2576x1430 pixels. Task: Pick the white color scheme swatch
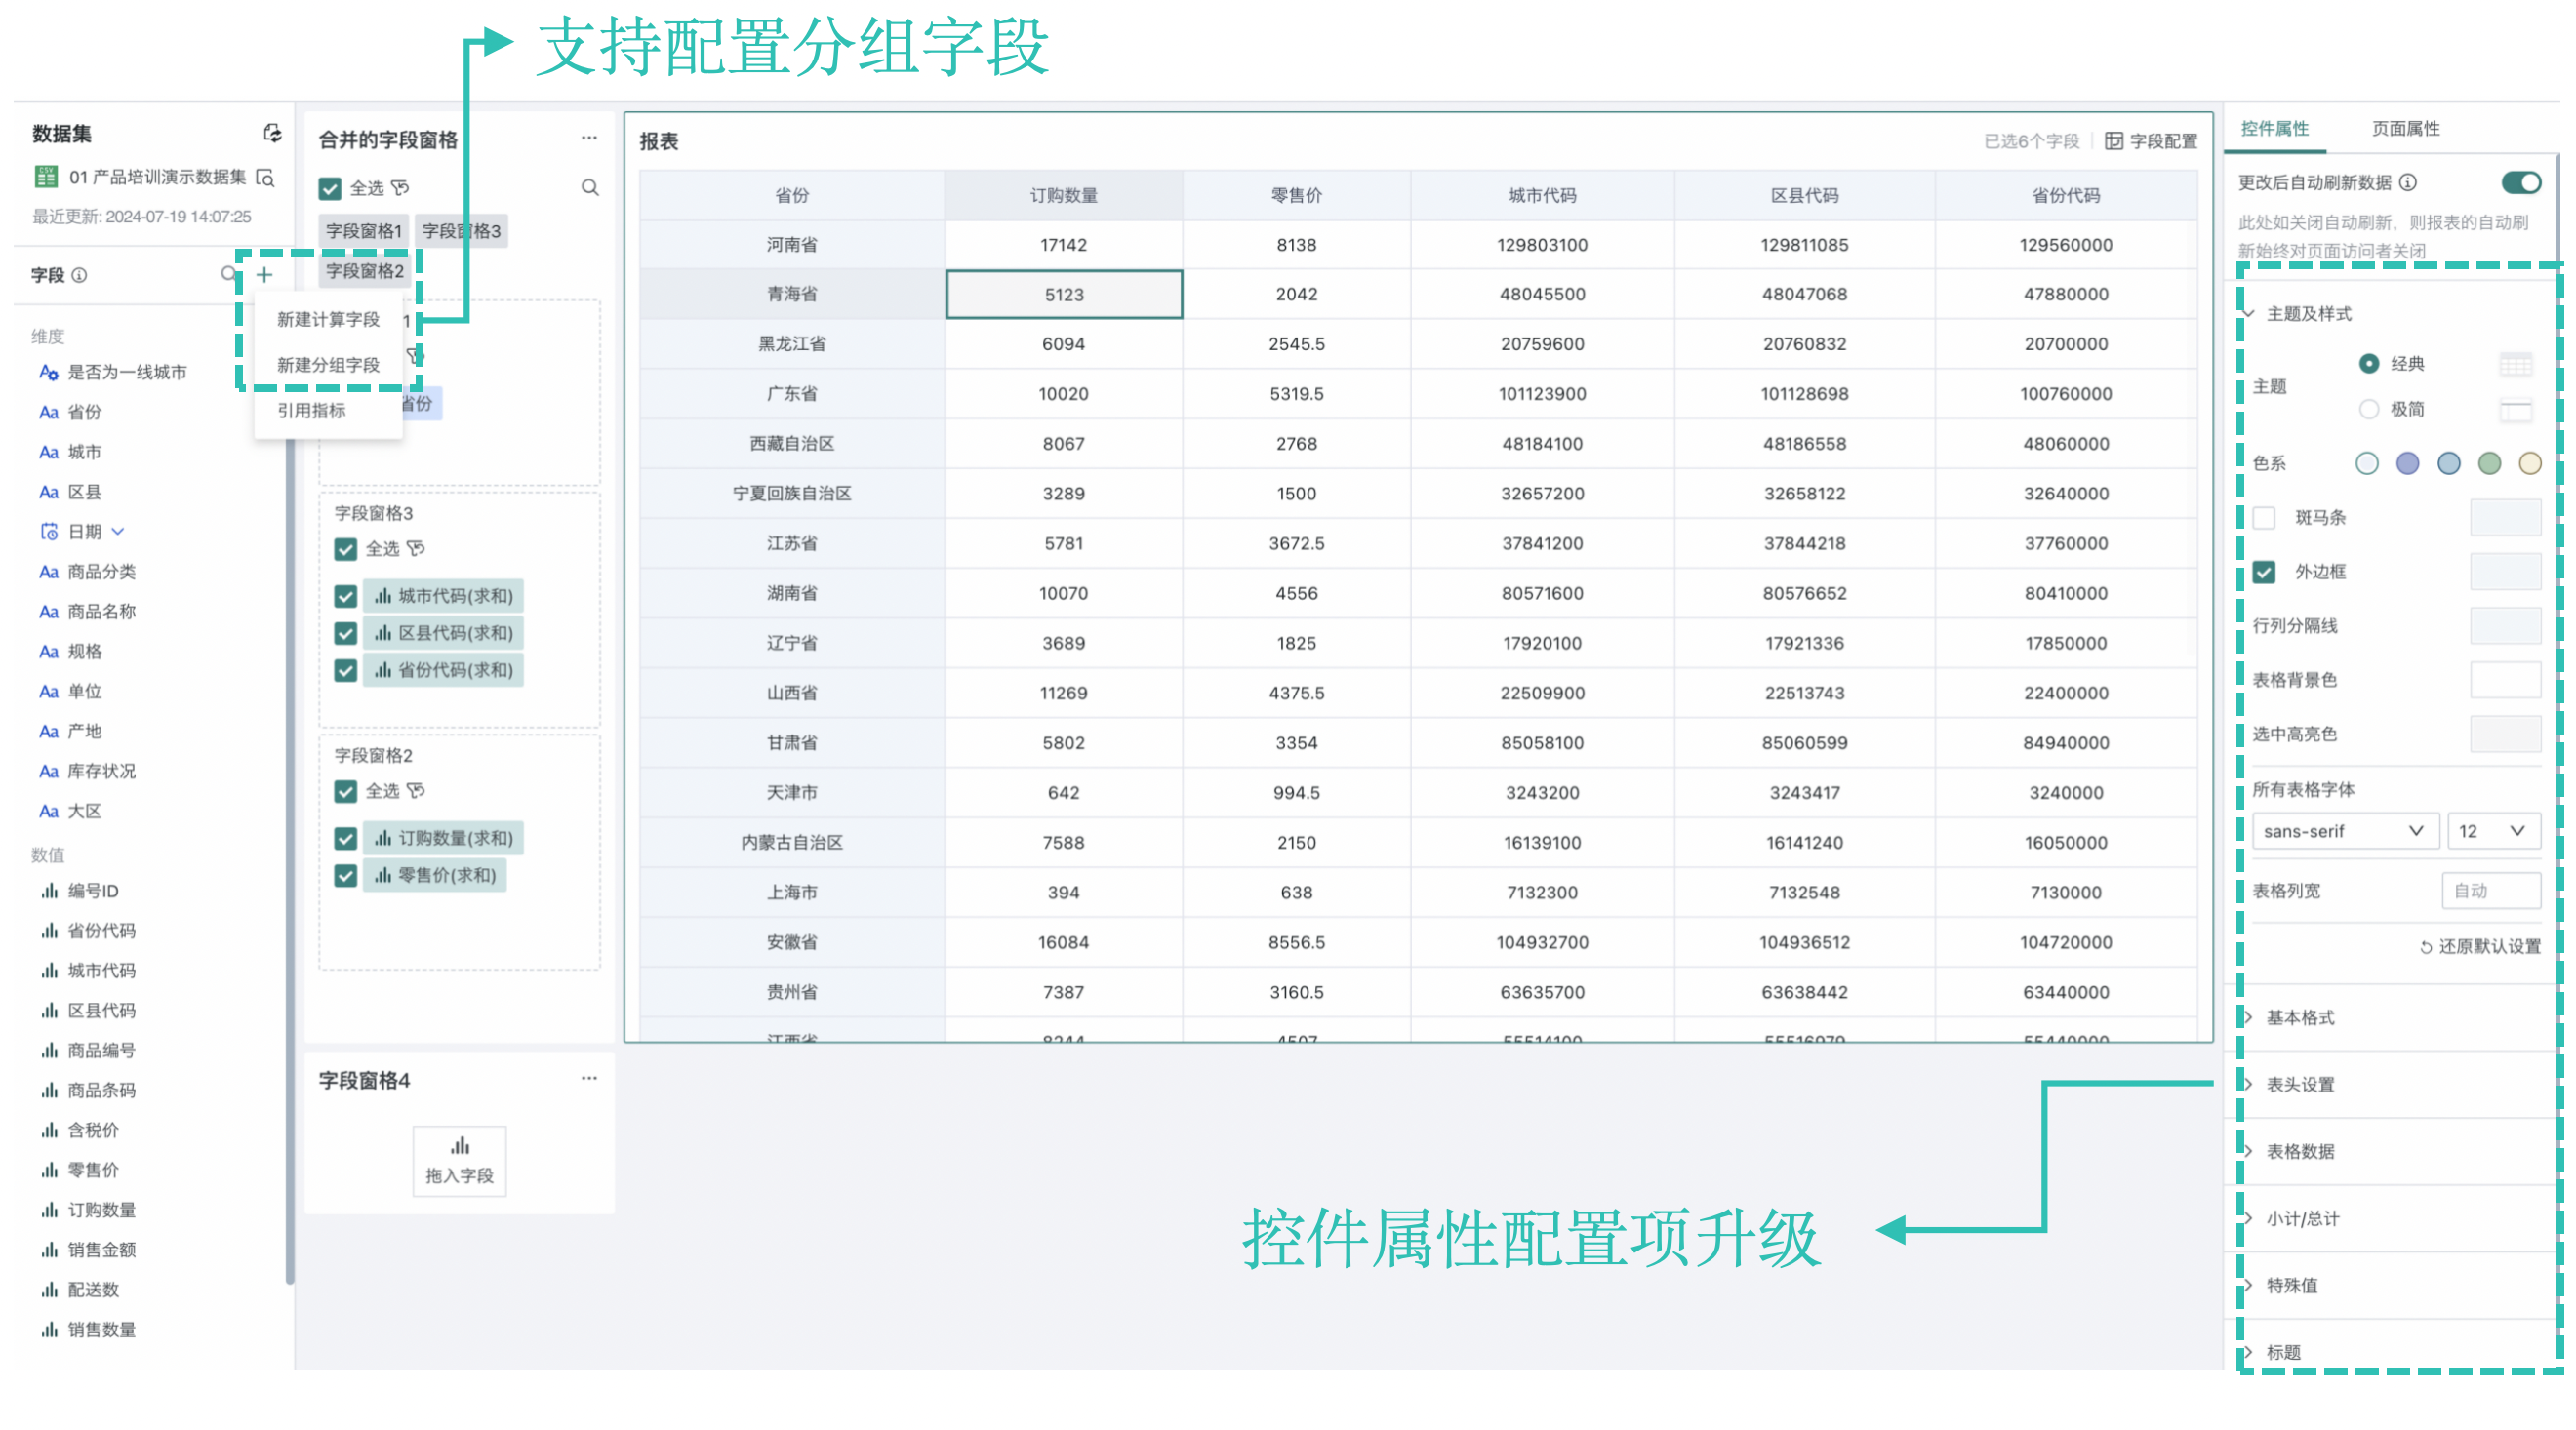2366,463
